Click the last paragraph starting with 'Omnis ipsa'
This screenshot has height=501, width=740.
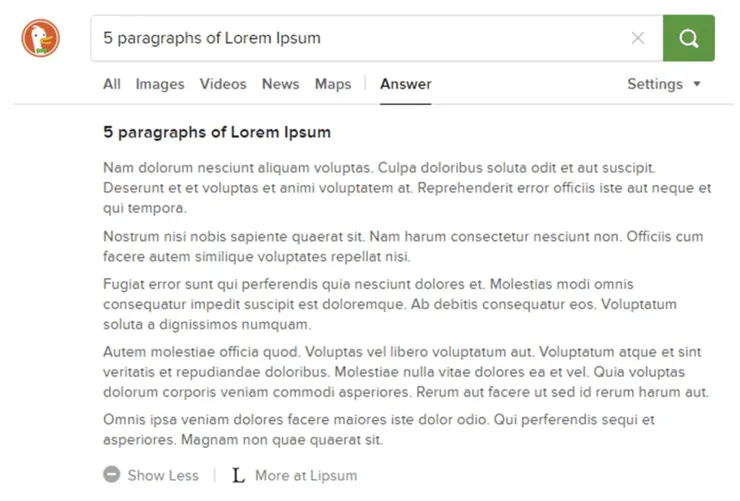(379, 430)
